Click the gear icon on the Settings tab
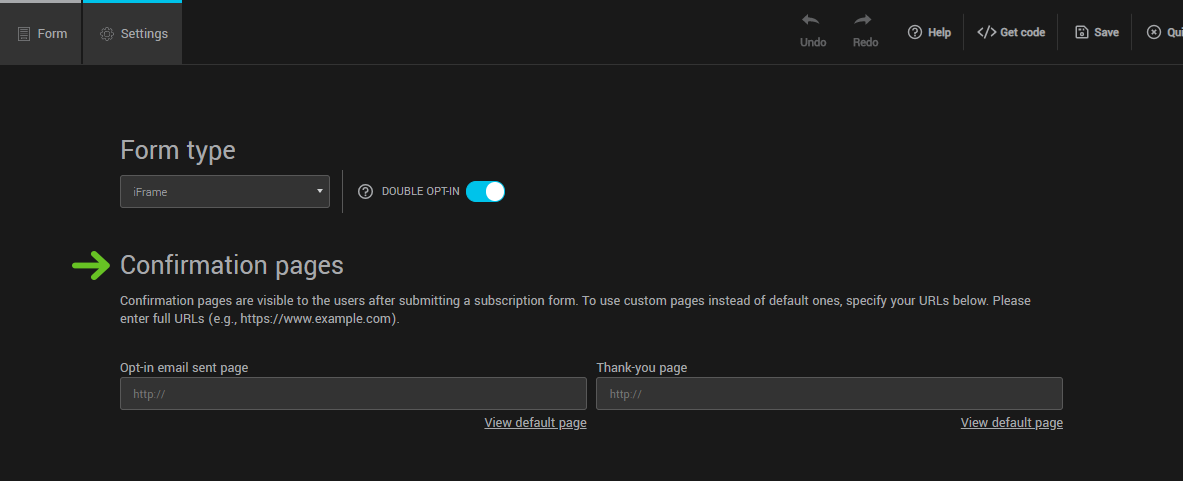This screenshot has width=1183, height=481. click(x=107, y=34)
